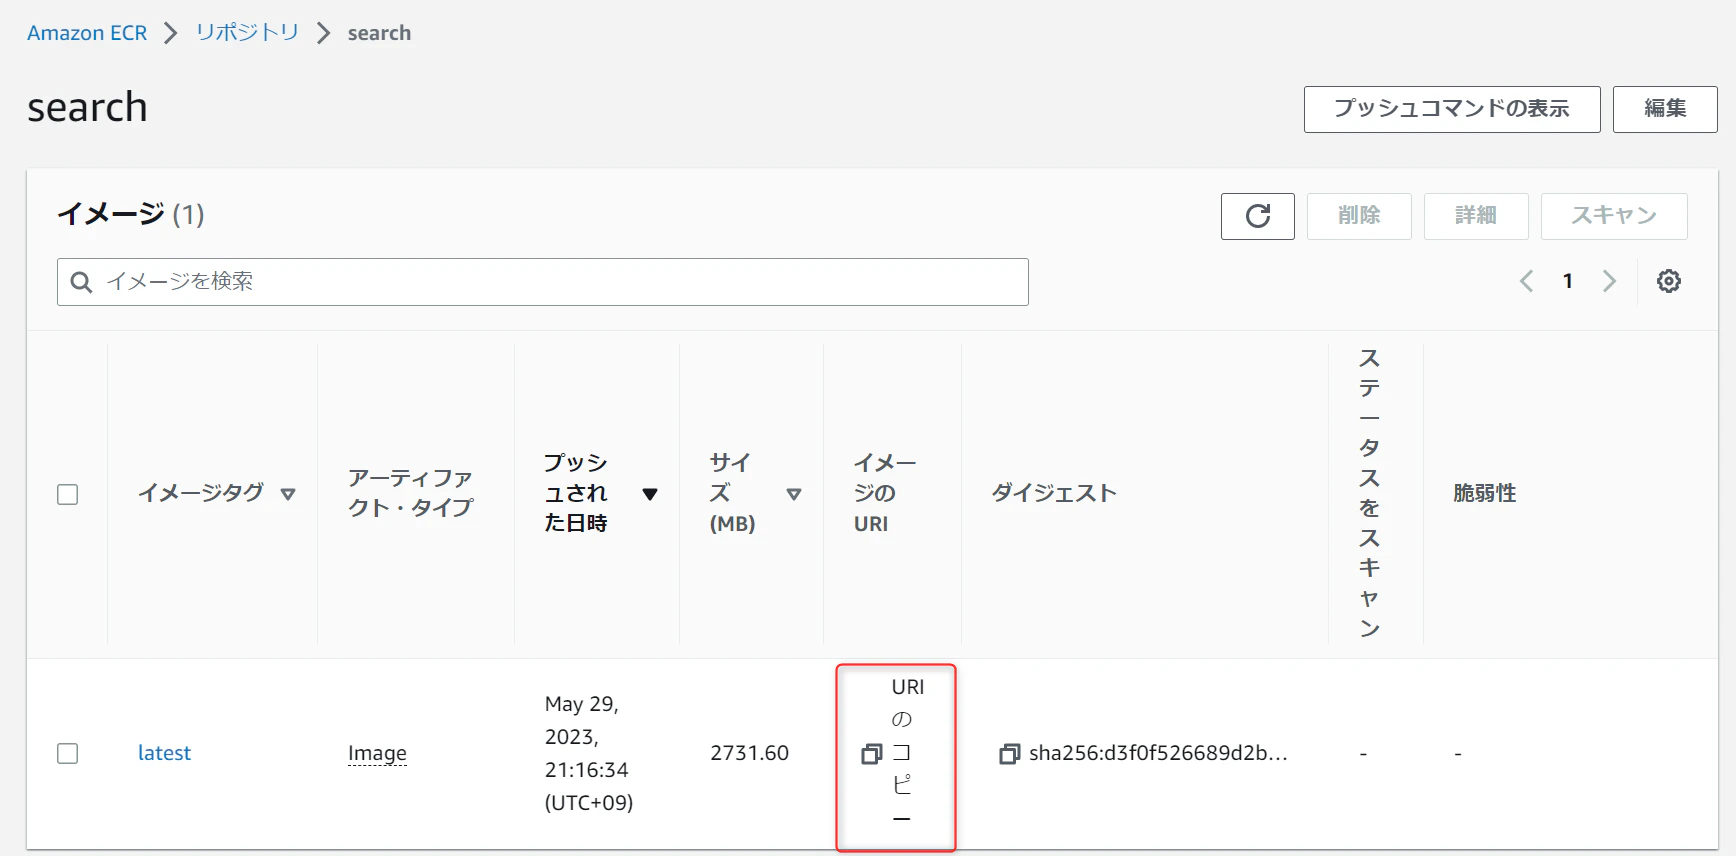The image size is (1736, 856).
Task: Click the 削除 button
Action: coord(1359,216)
